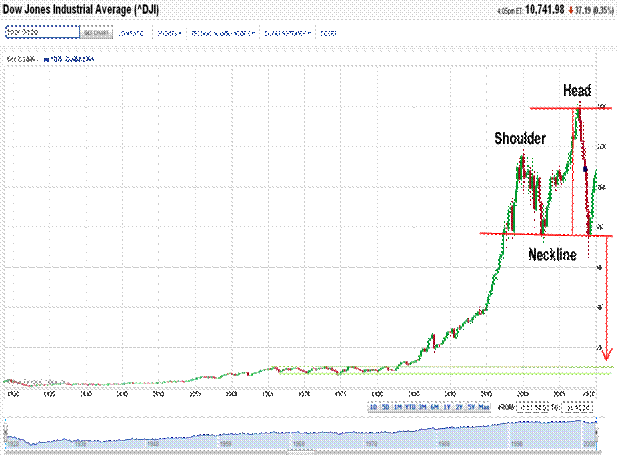The height and width of the screenshot is (455, 617).
Task: Select the Max range button
Action: (484, 407)
